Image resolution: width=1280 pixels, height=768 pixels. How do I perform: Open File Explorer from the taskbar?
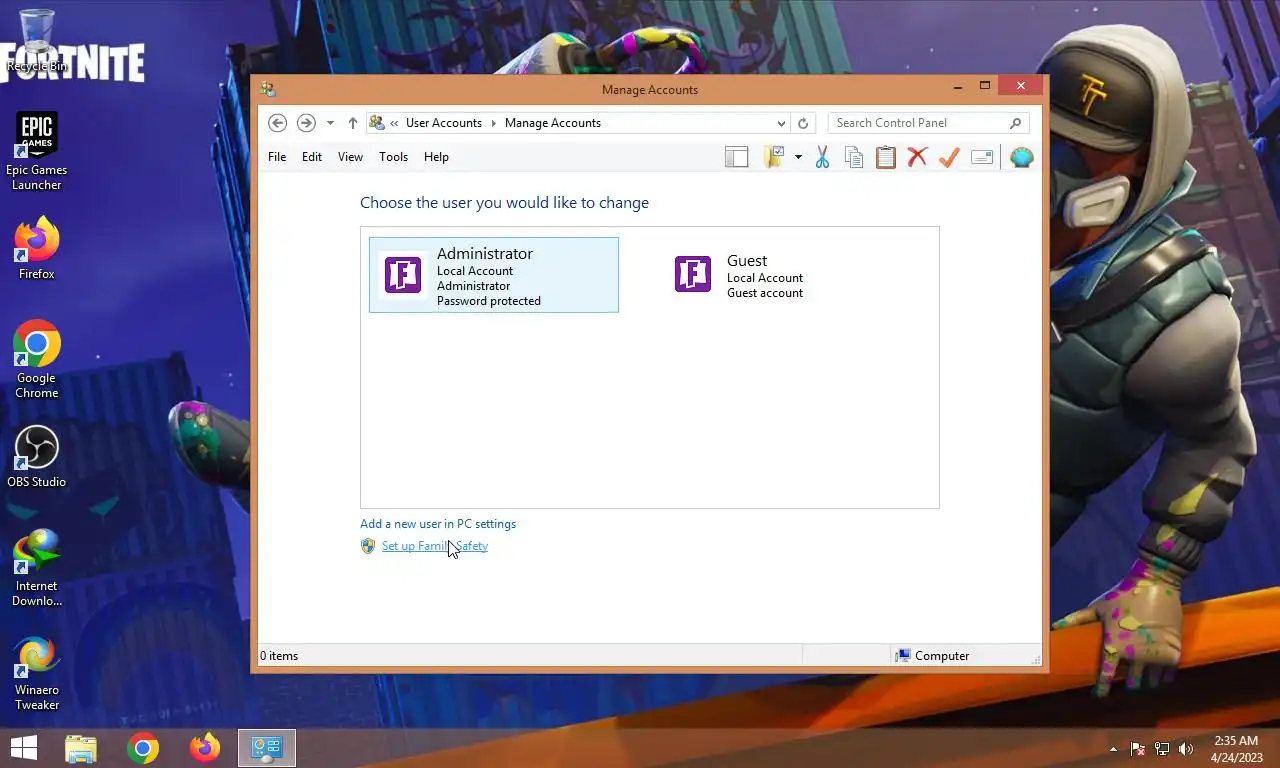pos(81,748)
